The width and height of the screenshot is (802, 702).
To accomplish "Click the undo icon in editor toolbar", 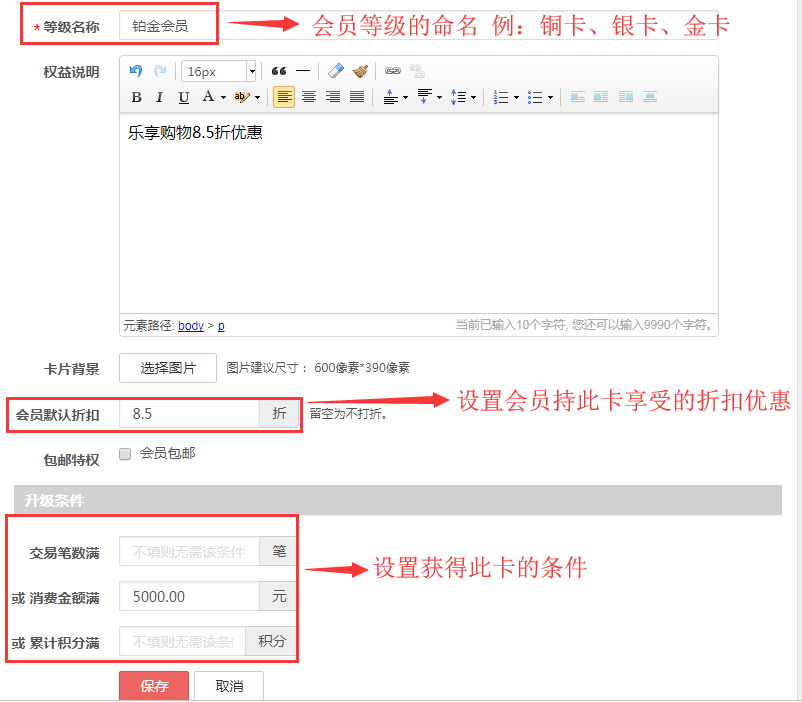I will (136, 71).
